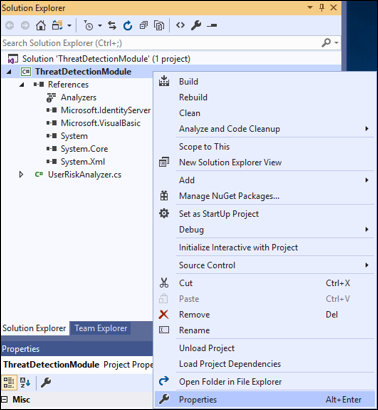This screenshot has width=378, height=410.
Task: Click Property Pages wrench in Properties panel
Action: click(46, 382)
